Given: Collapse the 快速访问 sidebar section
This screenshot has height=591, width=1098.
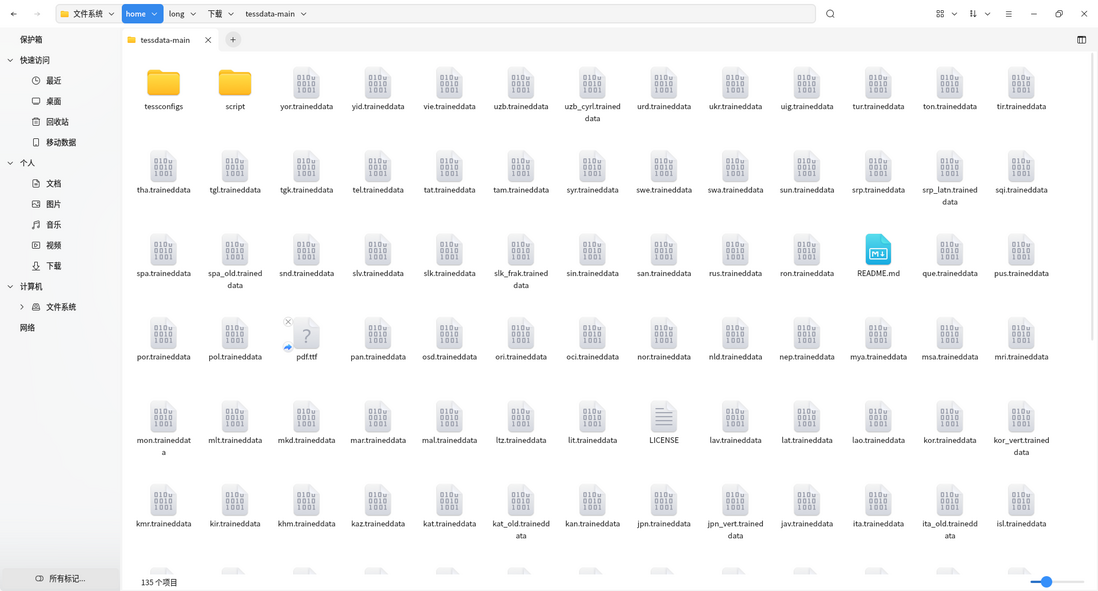Looking at the screenshot, I should [x=10, y=60].
